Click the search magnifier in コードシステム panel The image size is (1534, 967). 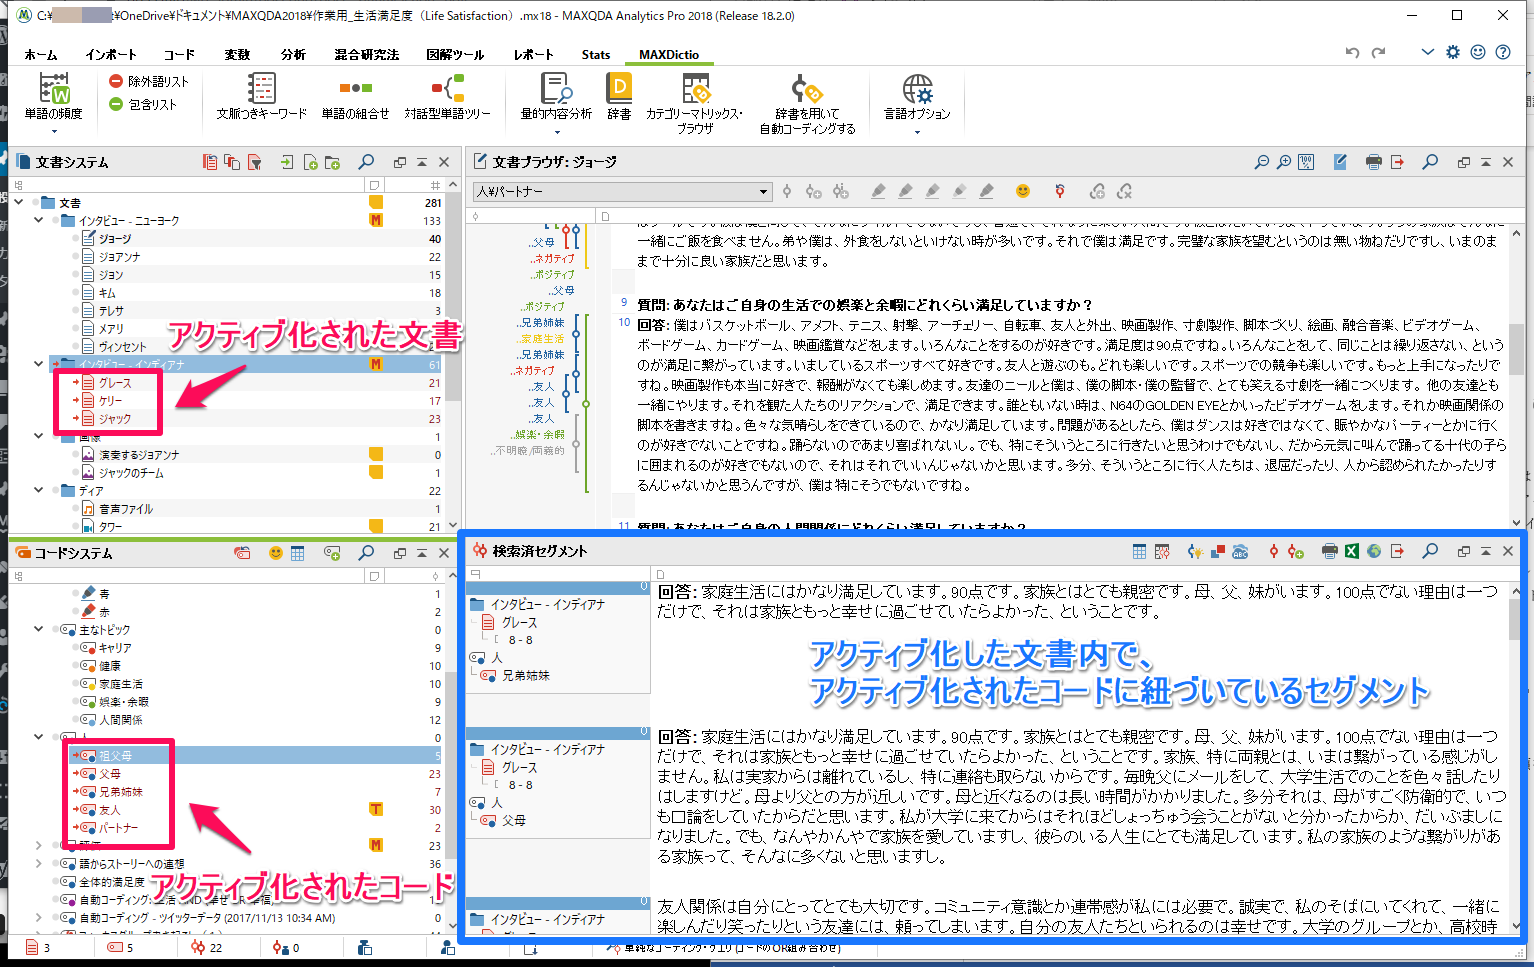coord(367,553)
